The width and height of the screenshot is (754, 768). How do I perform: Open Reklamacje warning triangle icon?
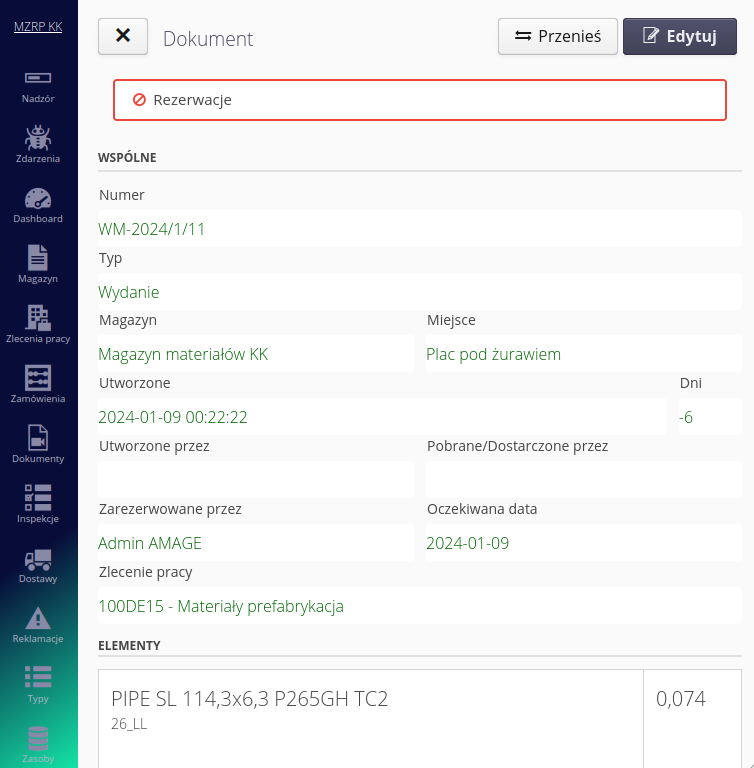point(38,618)
